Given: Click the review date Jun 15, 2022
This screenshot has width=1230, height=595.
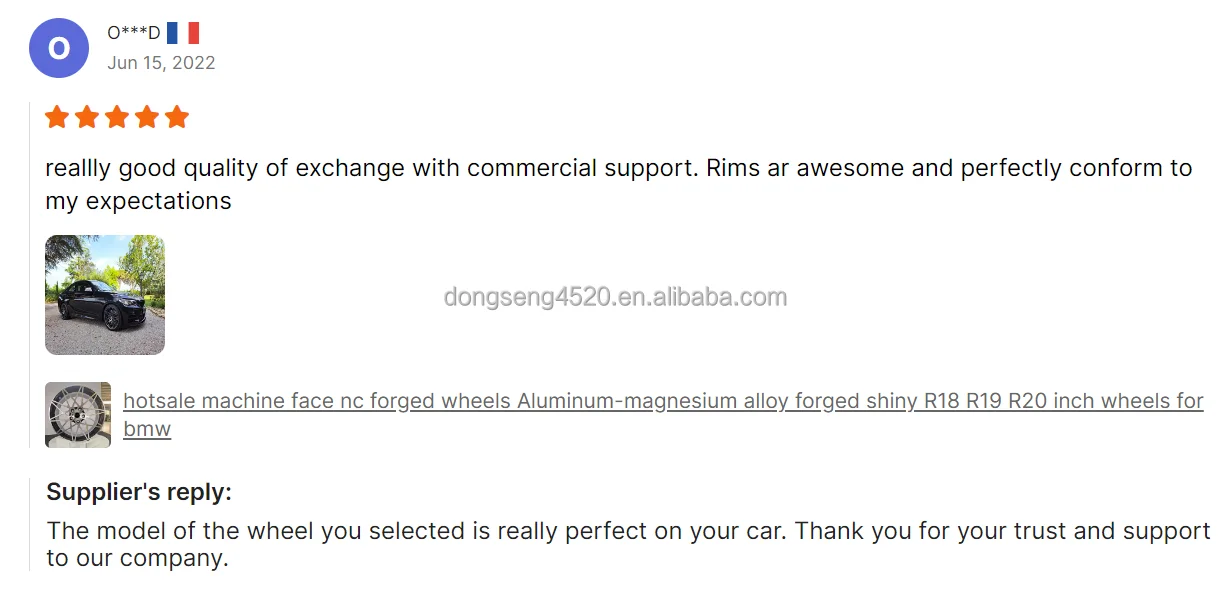Looking at the screenshot, I should (x=161, y=63).
